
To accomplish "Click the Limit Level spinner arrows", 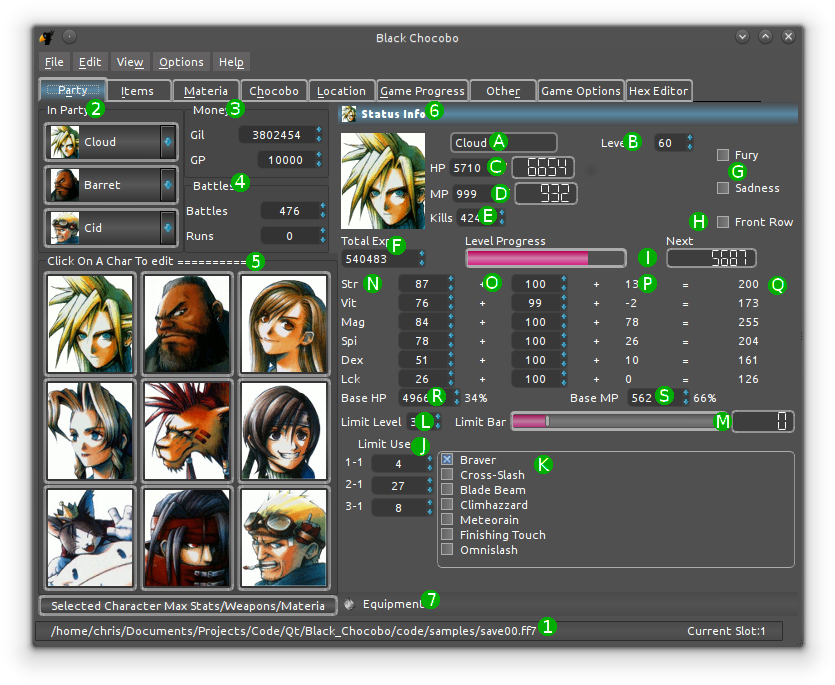I will click(x=438, y=422).
